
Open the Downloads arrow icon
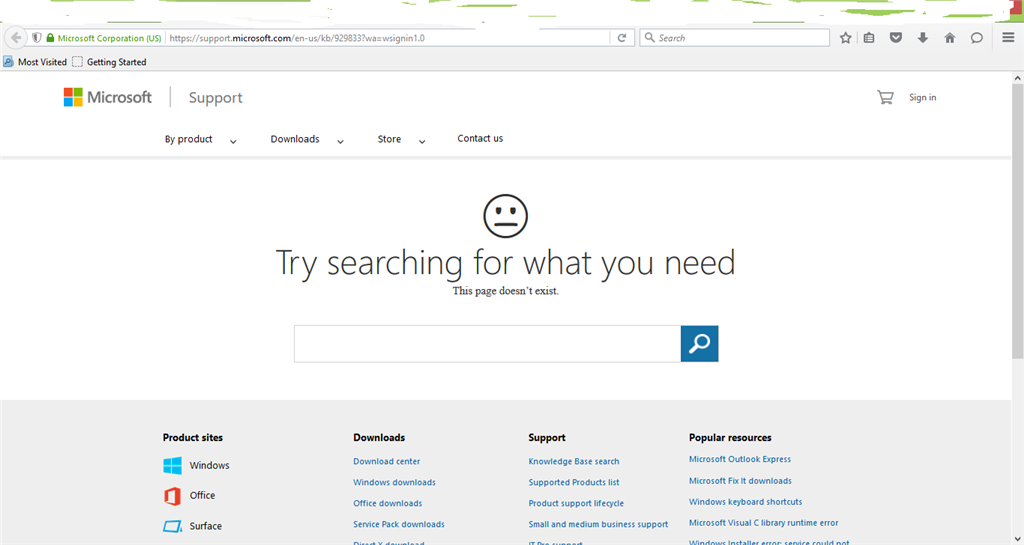coord(923,38)
